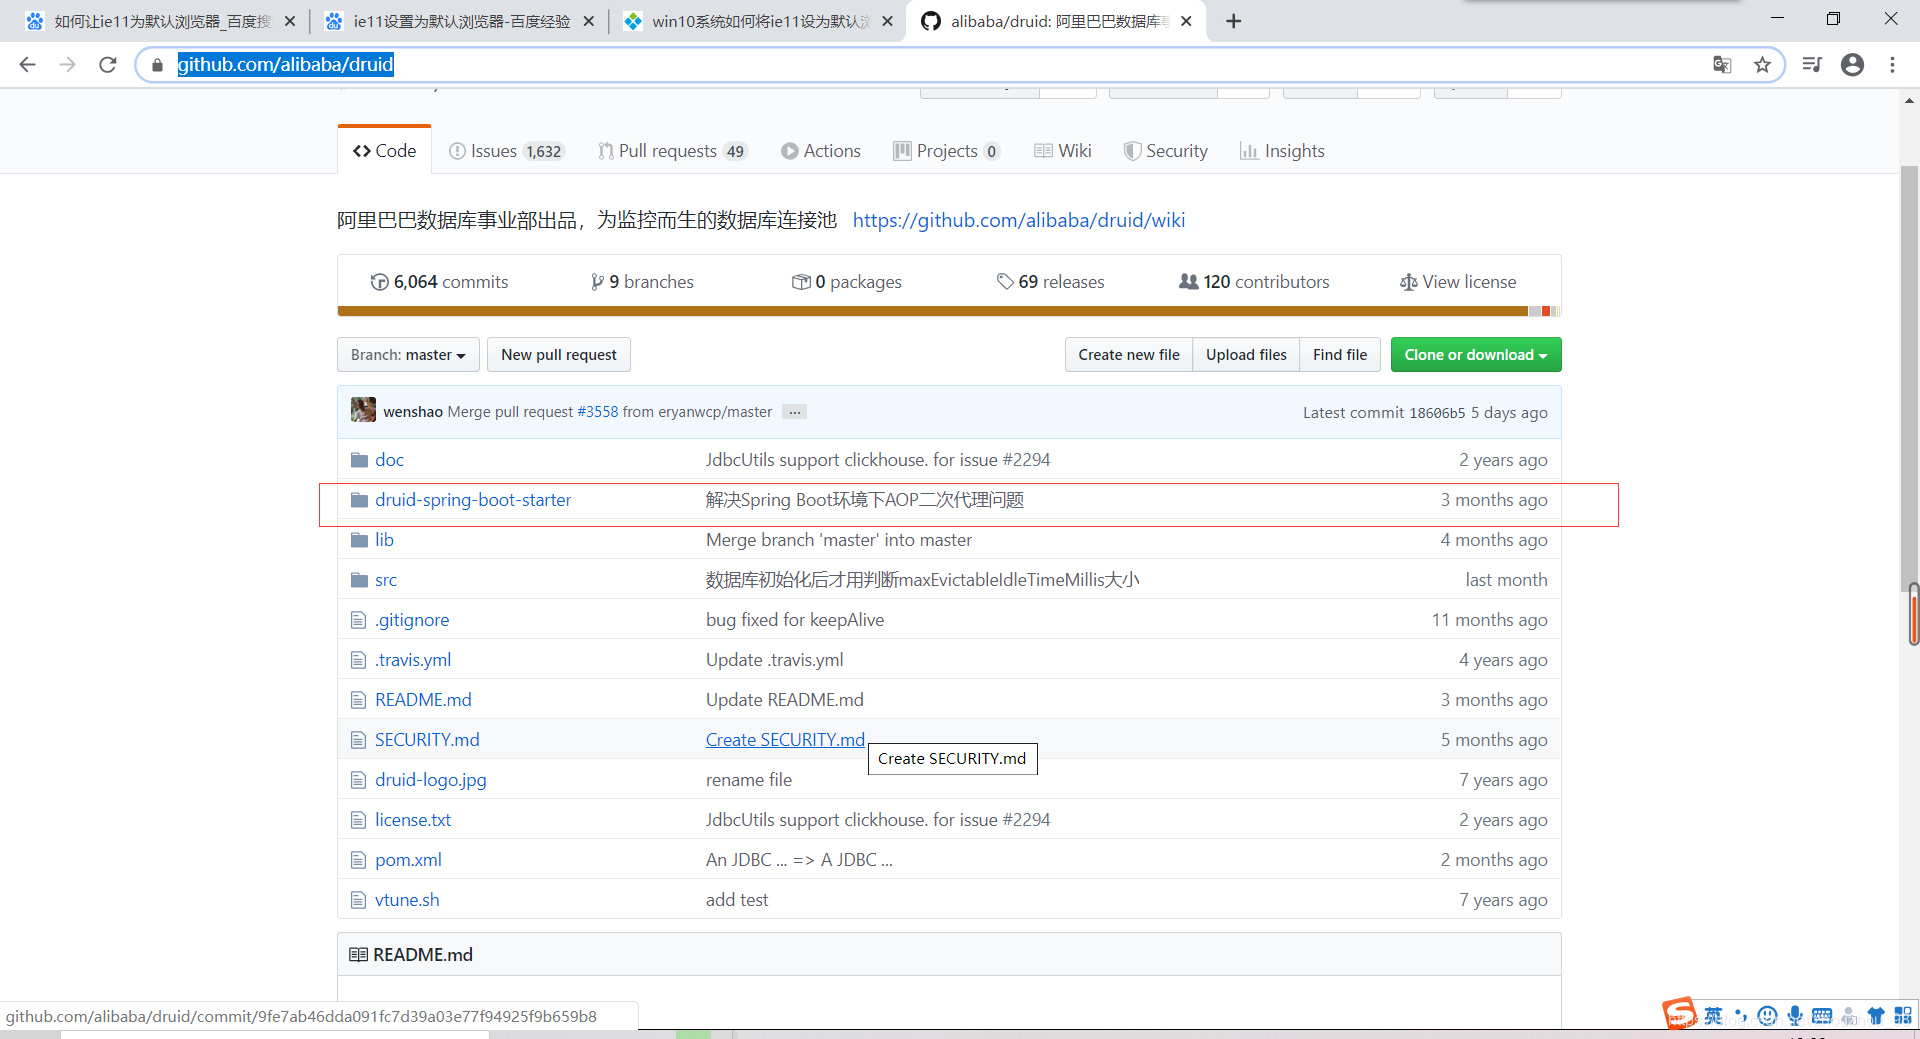Switch to the 'ie11设置为默认浏览器' browser tab
This screenshot has width=1920, height=1039.
click(461, 21)
